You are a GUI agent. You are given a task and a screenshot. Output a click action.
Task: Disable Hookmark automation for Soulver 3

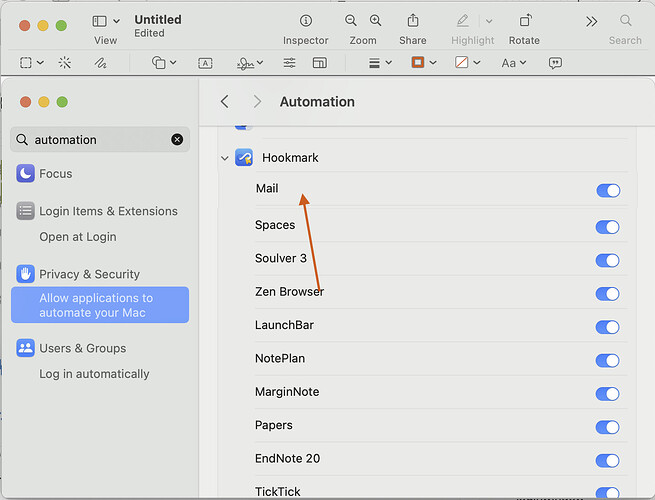pyautogui.click(x=607, y=261)
